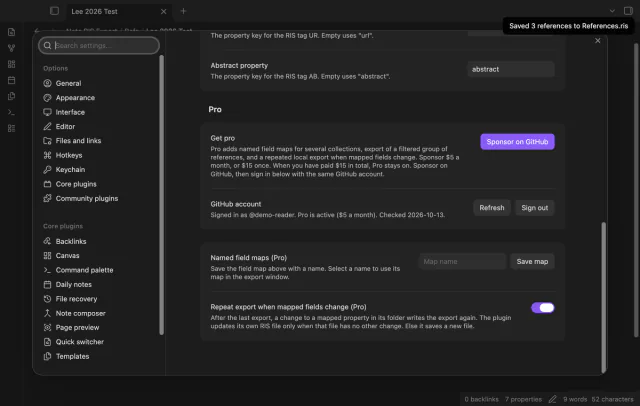
Task: Click the Refresh button
Action: pos(491,208)
